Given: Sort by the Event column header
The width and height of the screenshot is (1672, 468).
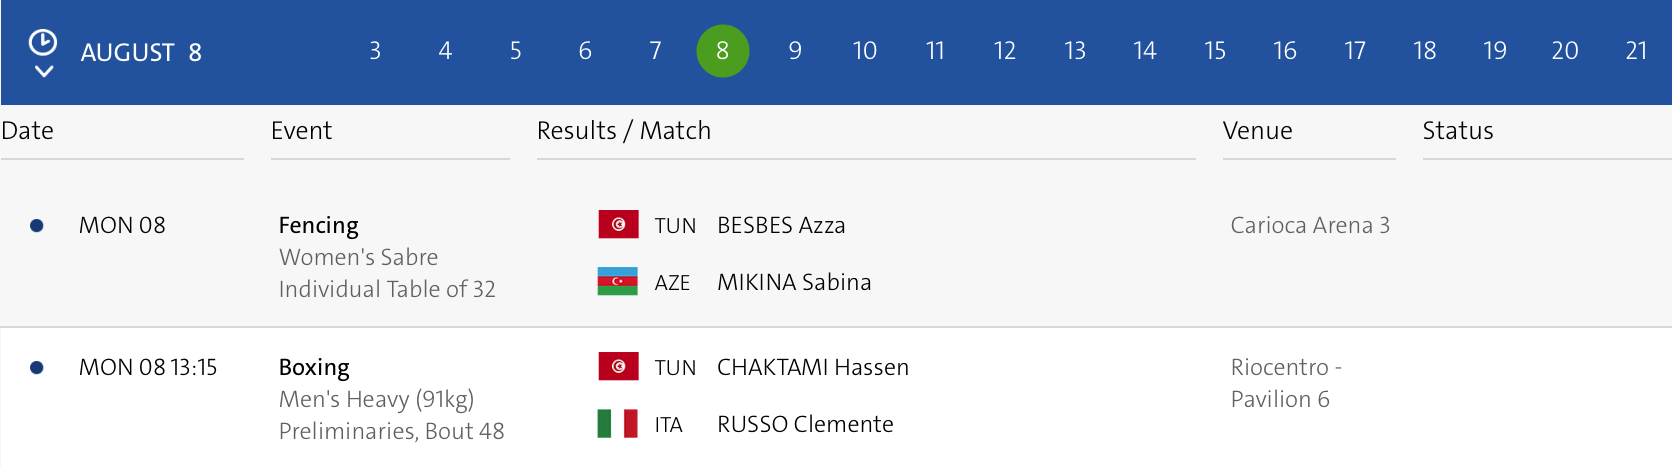Looking at the screenshot, I should click(x=301, y=131).
